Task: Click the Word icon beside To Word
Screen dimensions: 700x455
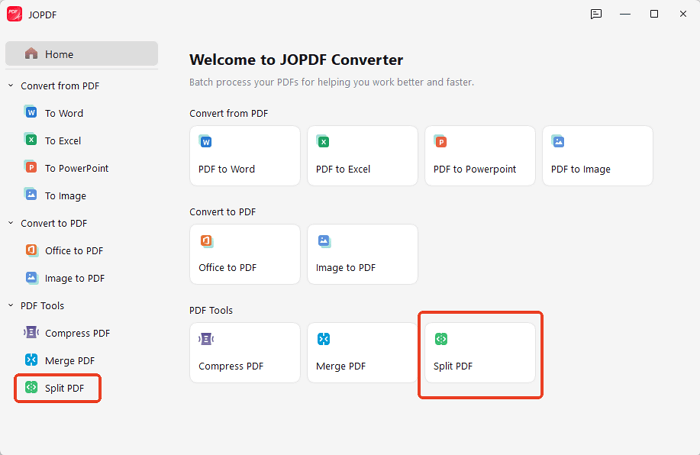Action: [x=31, y=112]
